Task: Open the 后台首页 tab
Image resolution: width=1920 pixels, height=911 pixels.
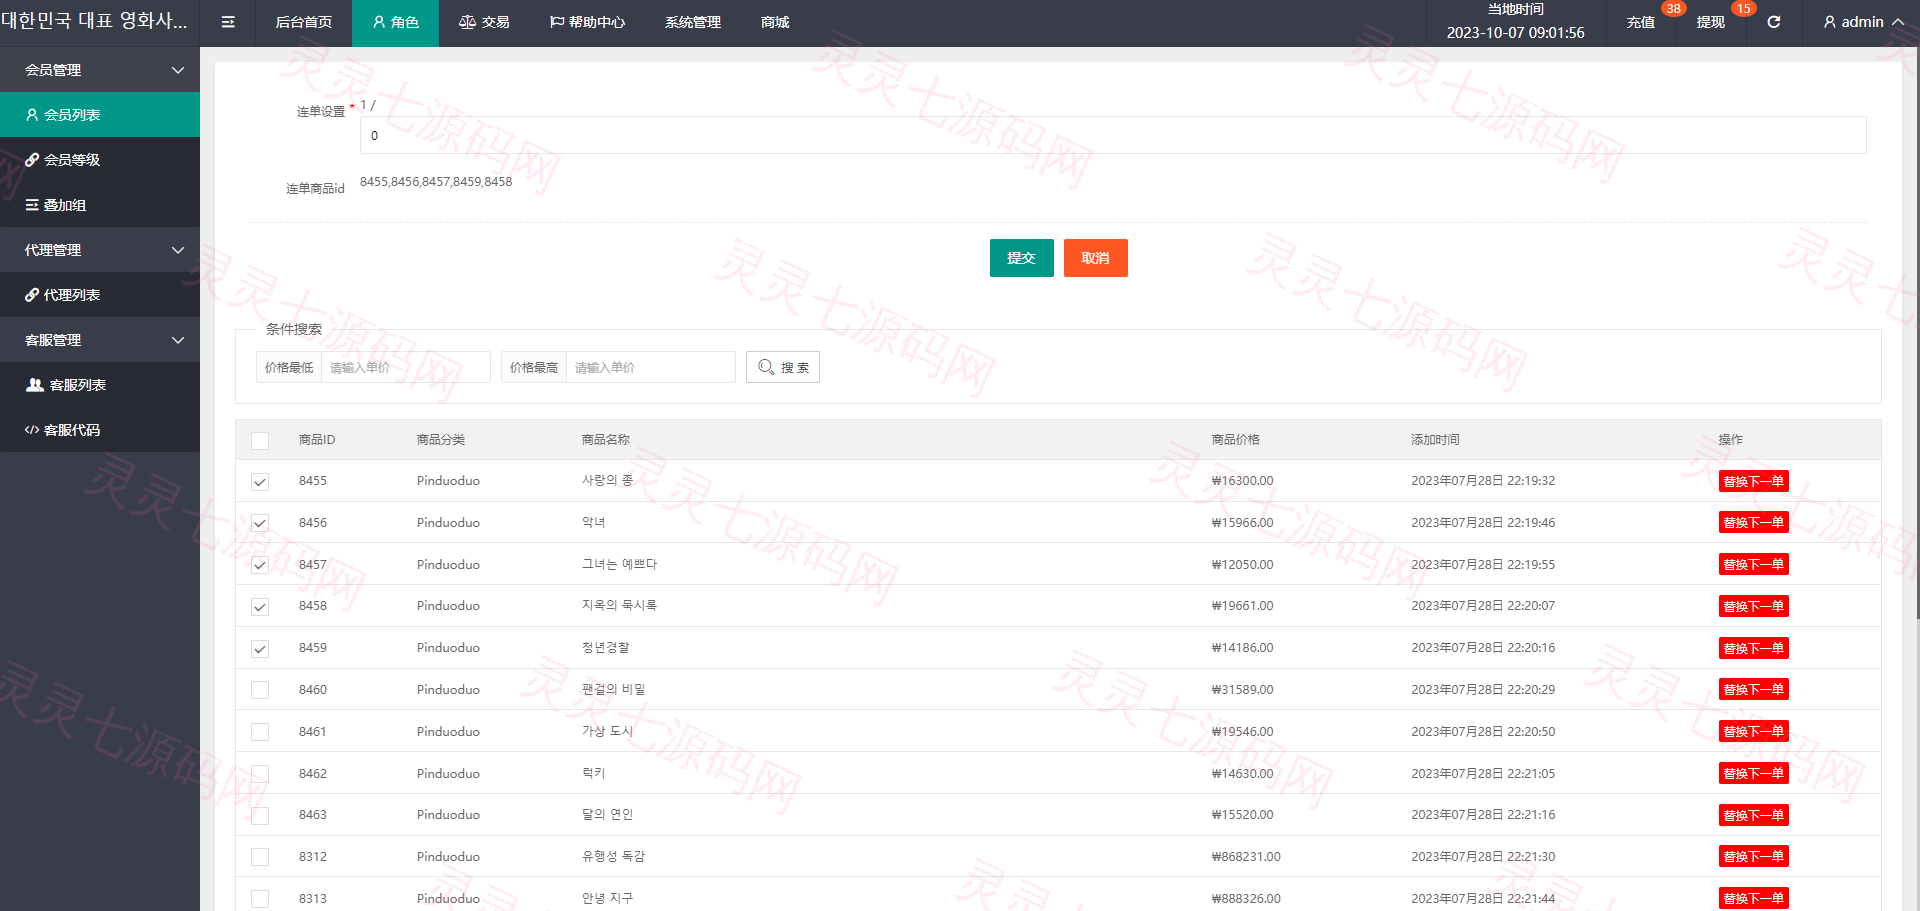Action: click(304, 22)
